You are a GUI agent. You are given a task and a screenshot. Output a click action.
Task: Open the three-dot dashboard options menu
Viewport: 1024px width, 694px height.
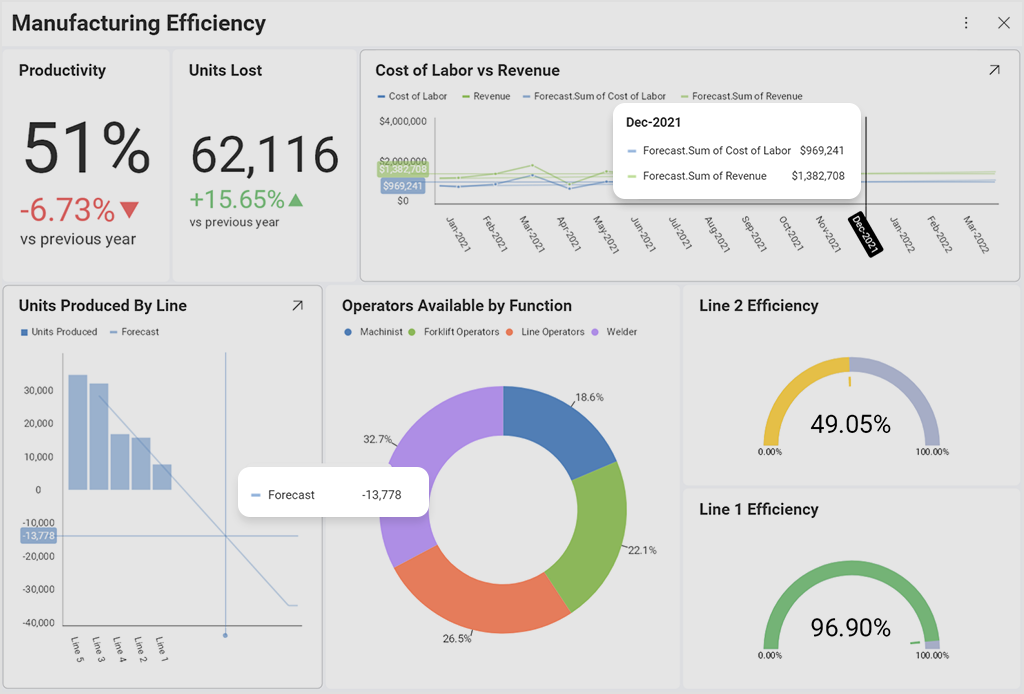[966, 23]
